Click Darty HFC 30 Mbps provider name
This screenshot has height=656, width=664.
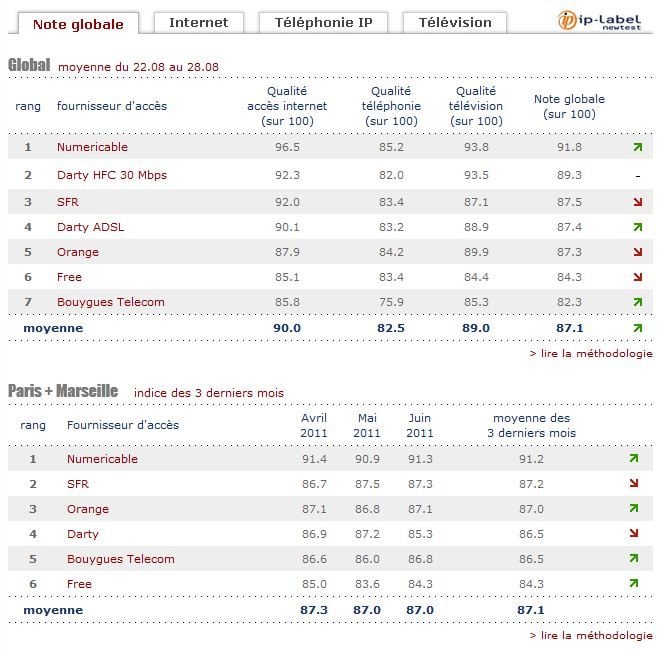111,175
